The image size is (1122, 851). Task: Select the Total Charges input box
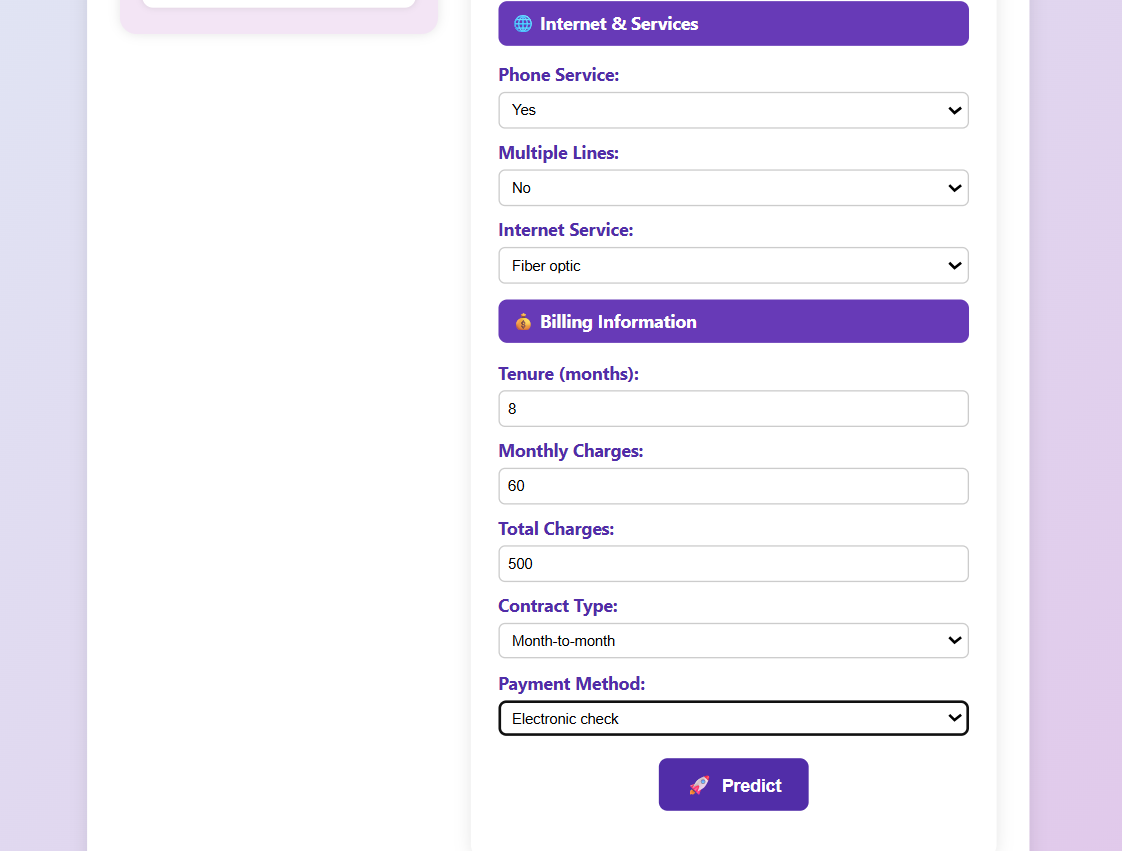click(733, 564)
